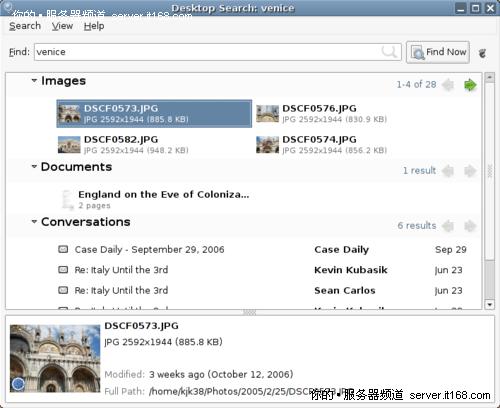
Task: Go to previous page of Images results
Action: coord(448,85)
